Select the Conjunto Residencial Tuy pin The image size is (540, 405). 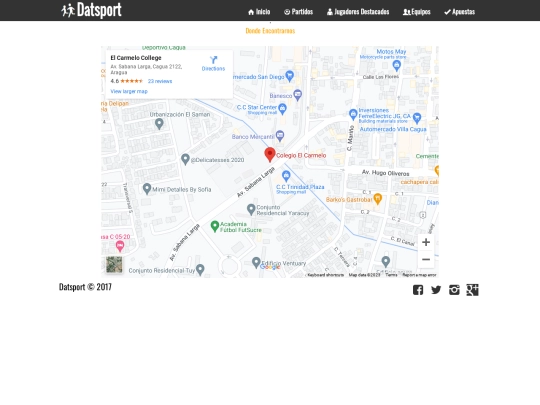pyautogui.click(x=200, y=269)
